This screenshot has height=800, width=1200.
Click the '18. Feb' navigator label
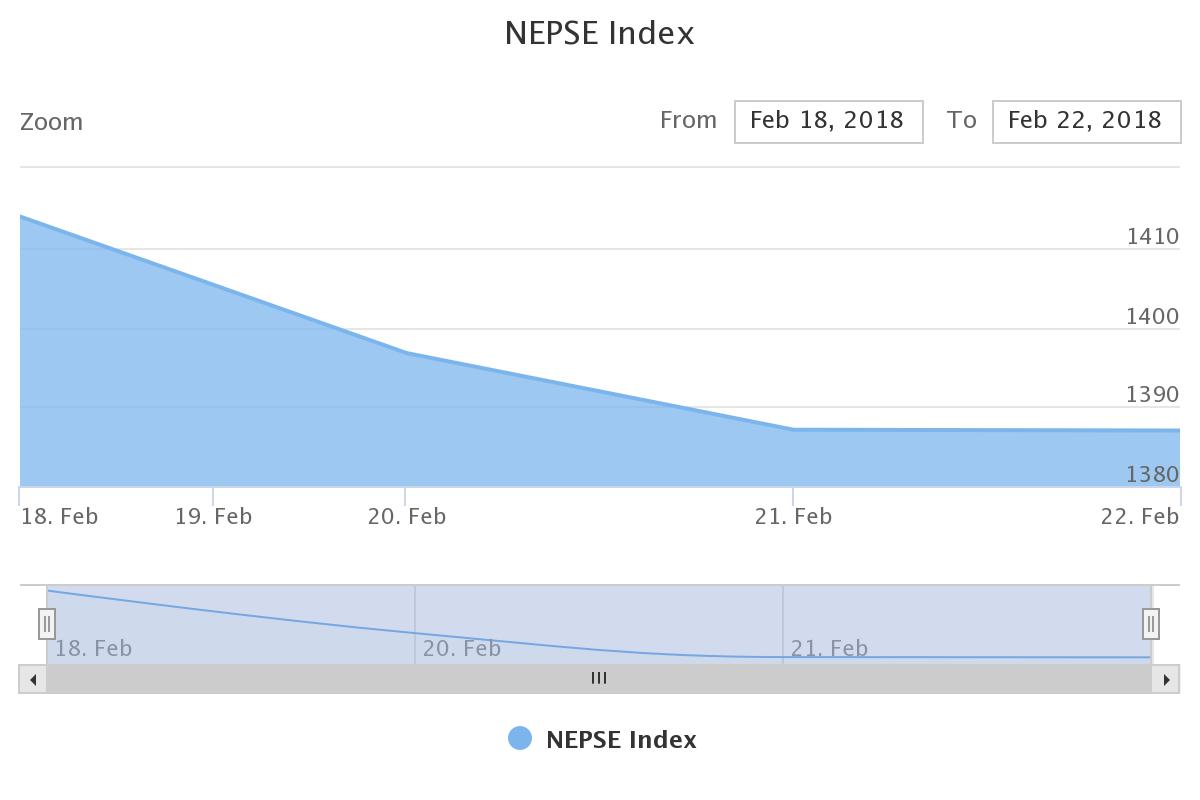(94, 648)
